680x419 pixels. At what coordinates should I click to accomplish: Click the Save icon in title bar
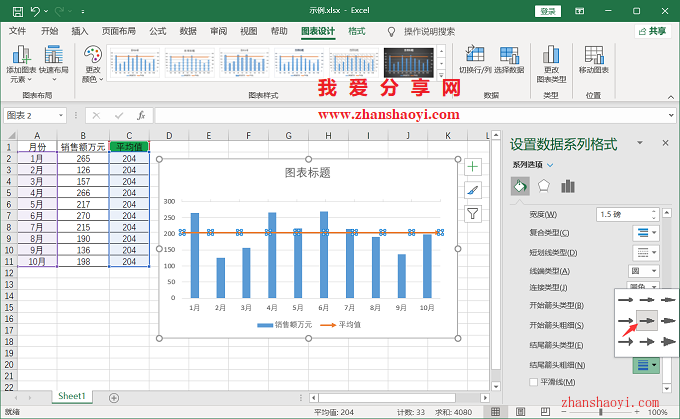coord(18,11)
